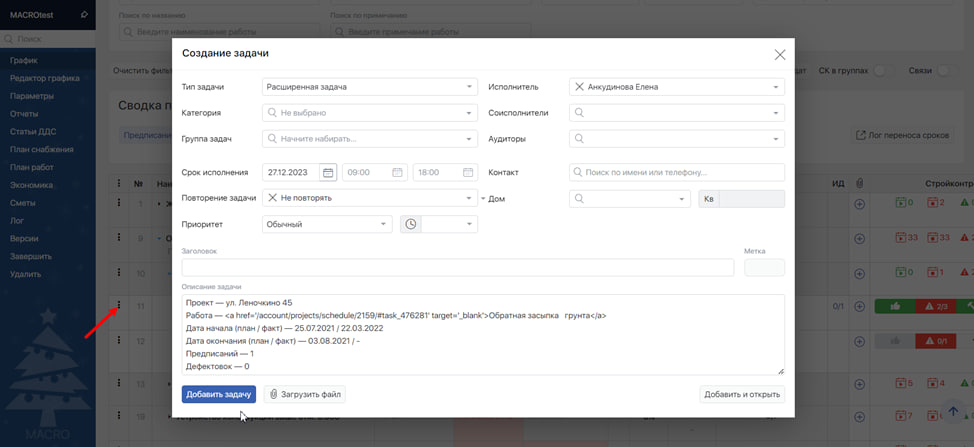Open Редактор графика in the sidebar

[x=44, y=79]
